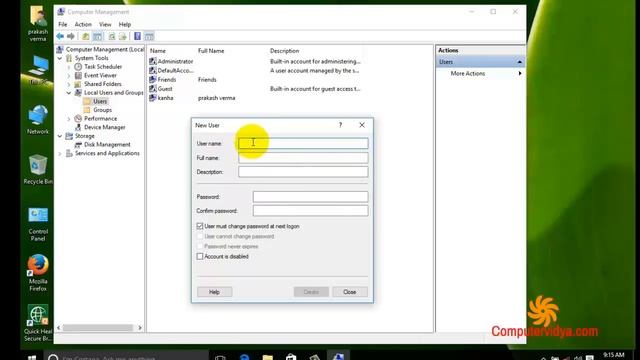The height and width of the screenshot is (360, 640).
Task: Collapse the Storage tree node
Action: 60,136
